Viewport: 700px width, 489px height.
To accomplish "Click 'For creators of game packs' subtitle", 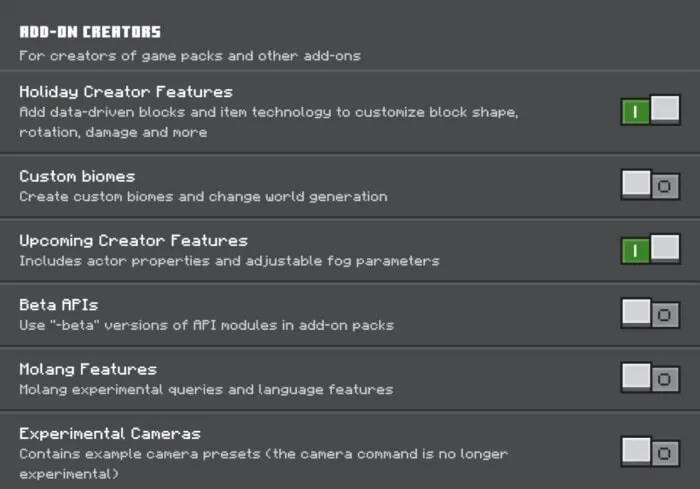I will click(x=190, y=56).
